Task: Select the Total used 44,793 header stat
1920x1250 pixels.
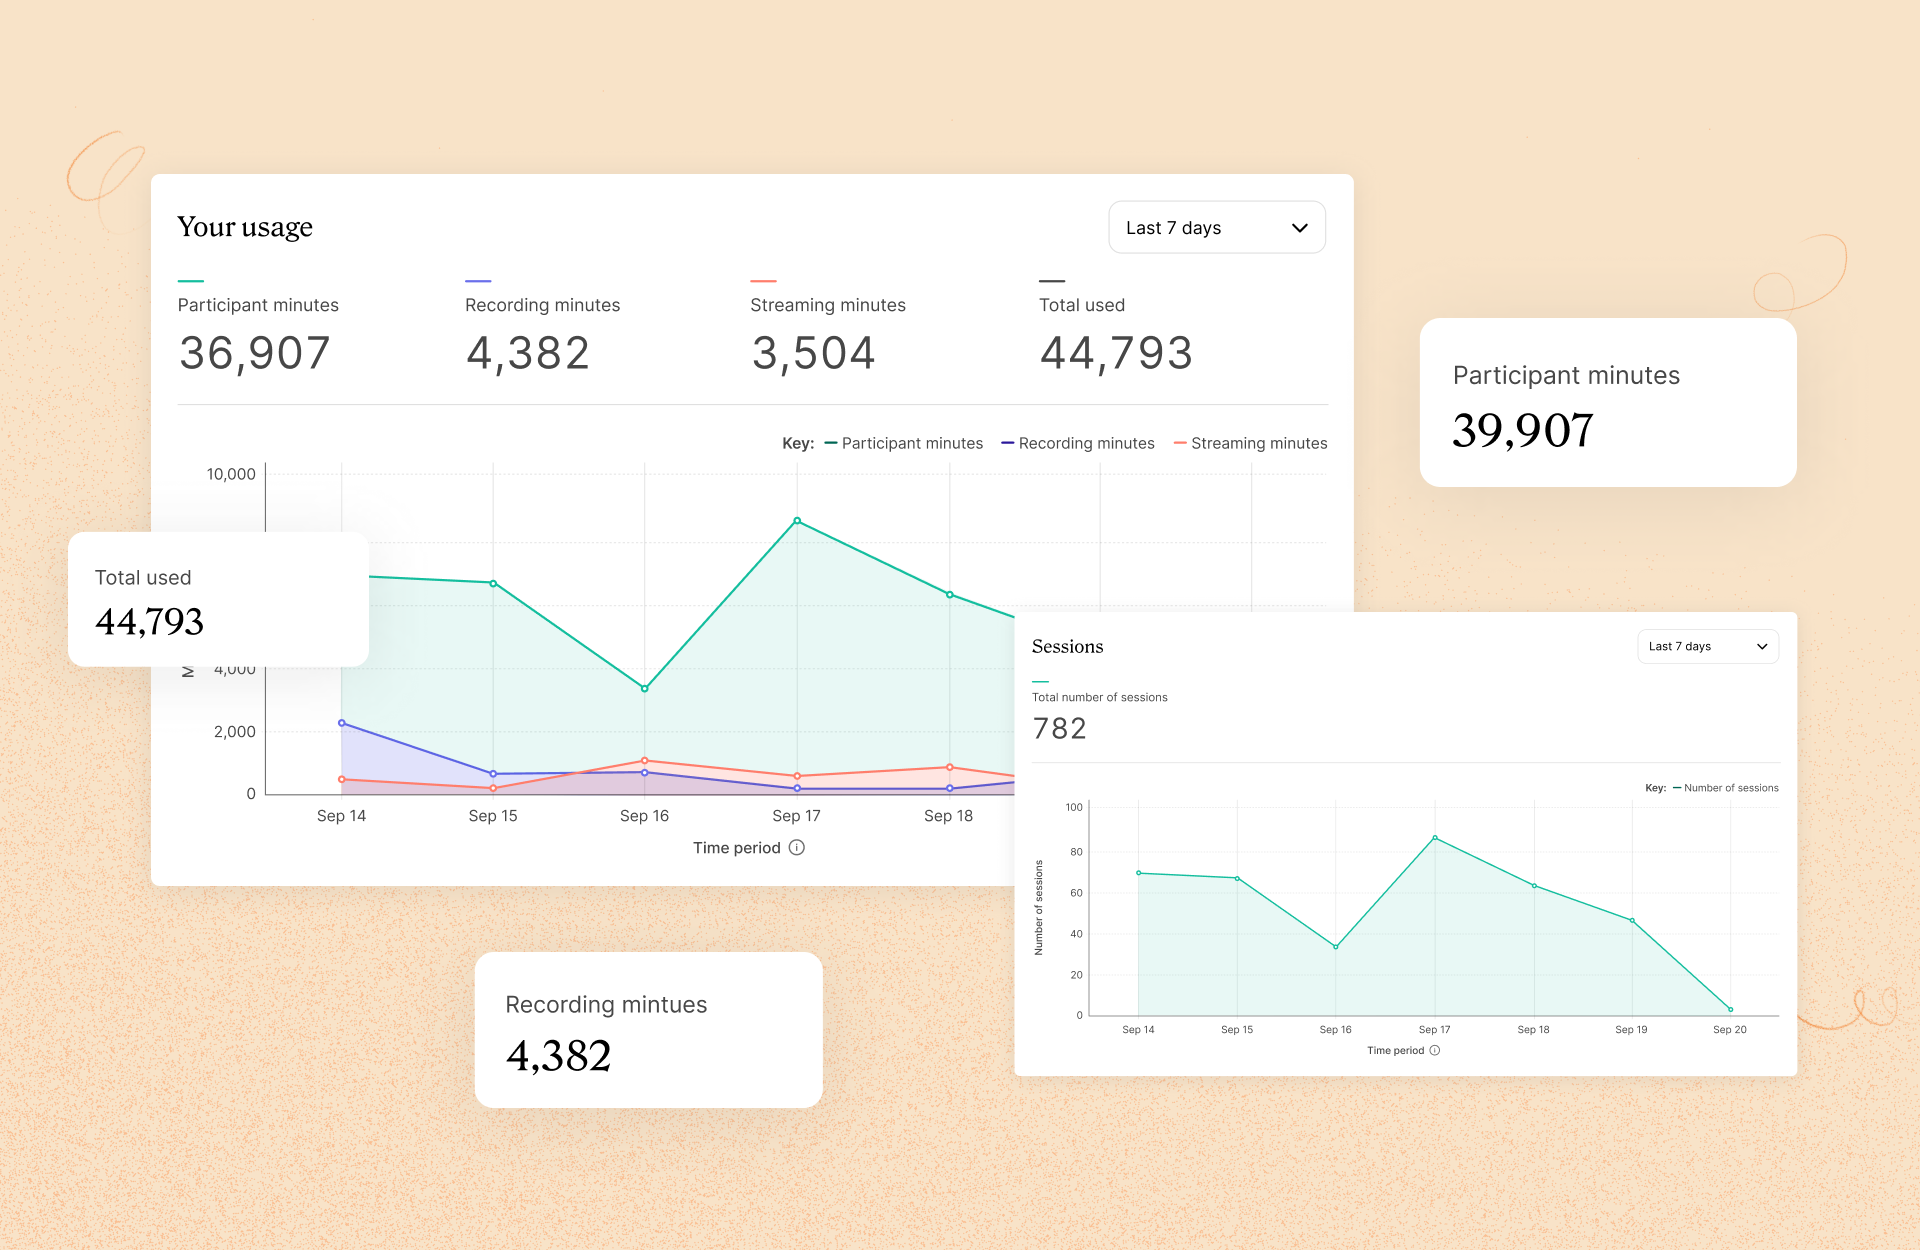Action: pyautogui.click(x=1116, y=352)
